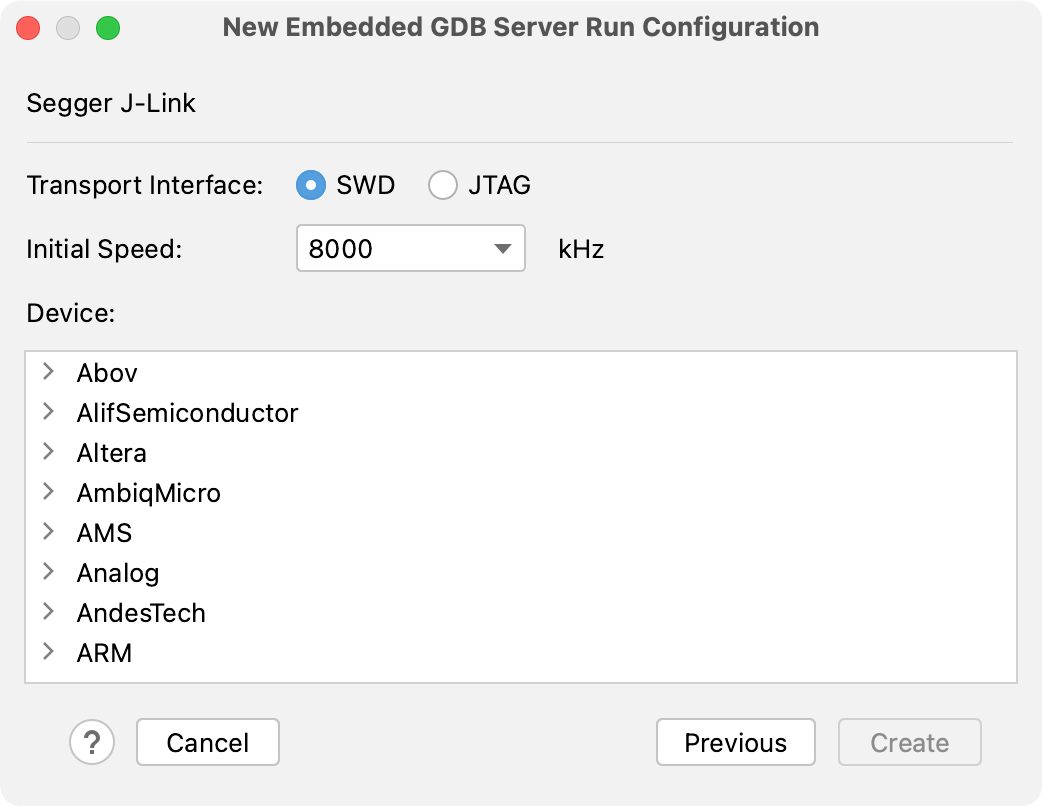Expand the AlifSemiconductor device group
This screenshot has height=806, width=1042.
(47, 412)
